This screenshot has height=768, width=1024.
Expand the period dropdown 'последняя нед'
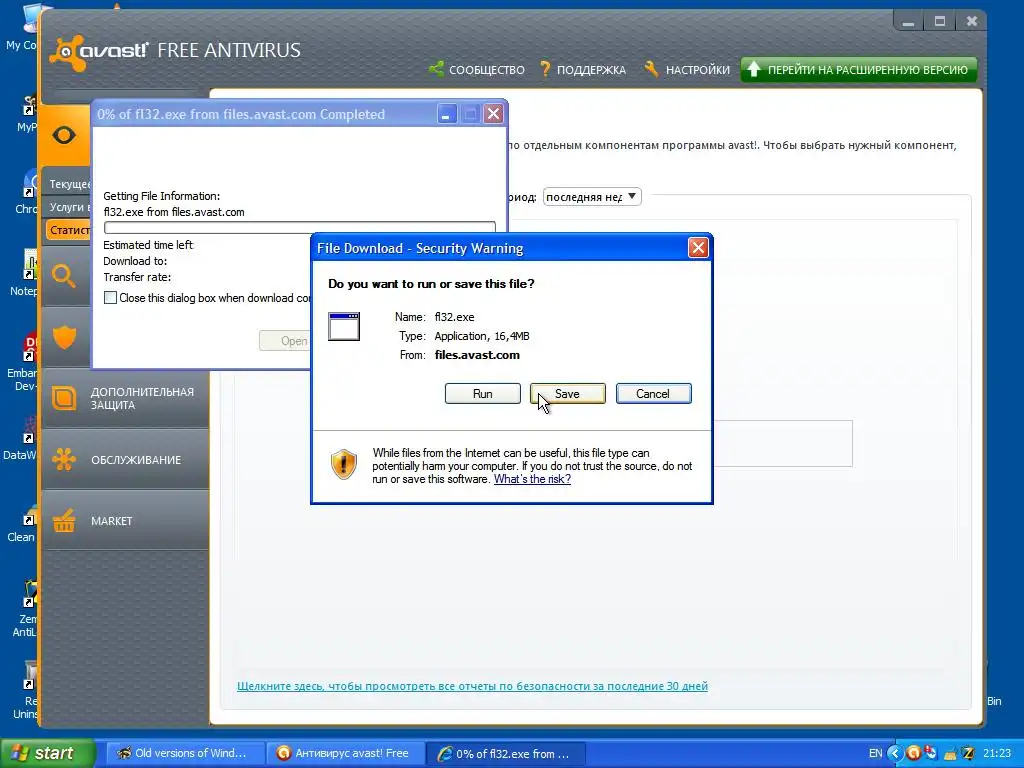[x=592, y=197]
